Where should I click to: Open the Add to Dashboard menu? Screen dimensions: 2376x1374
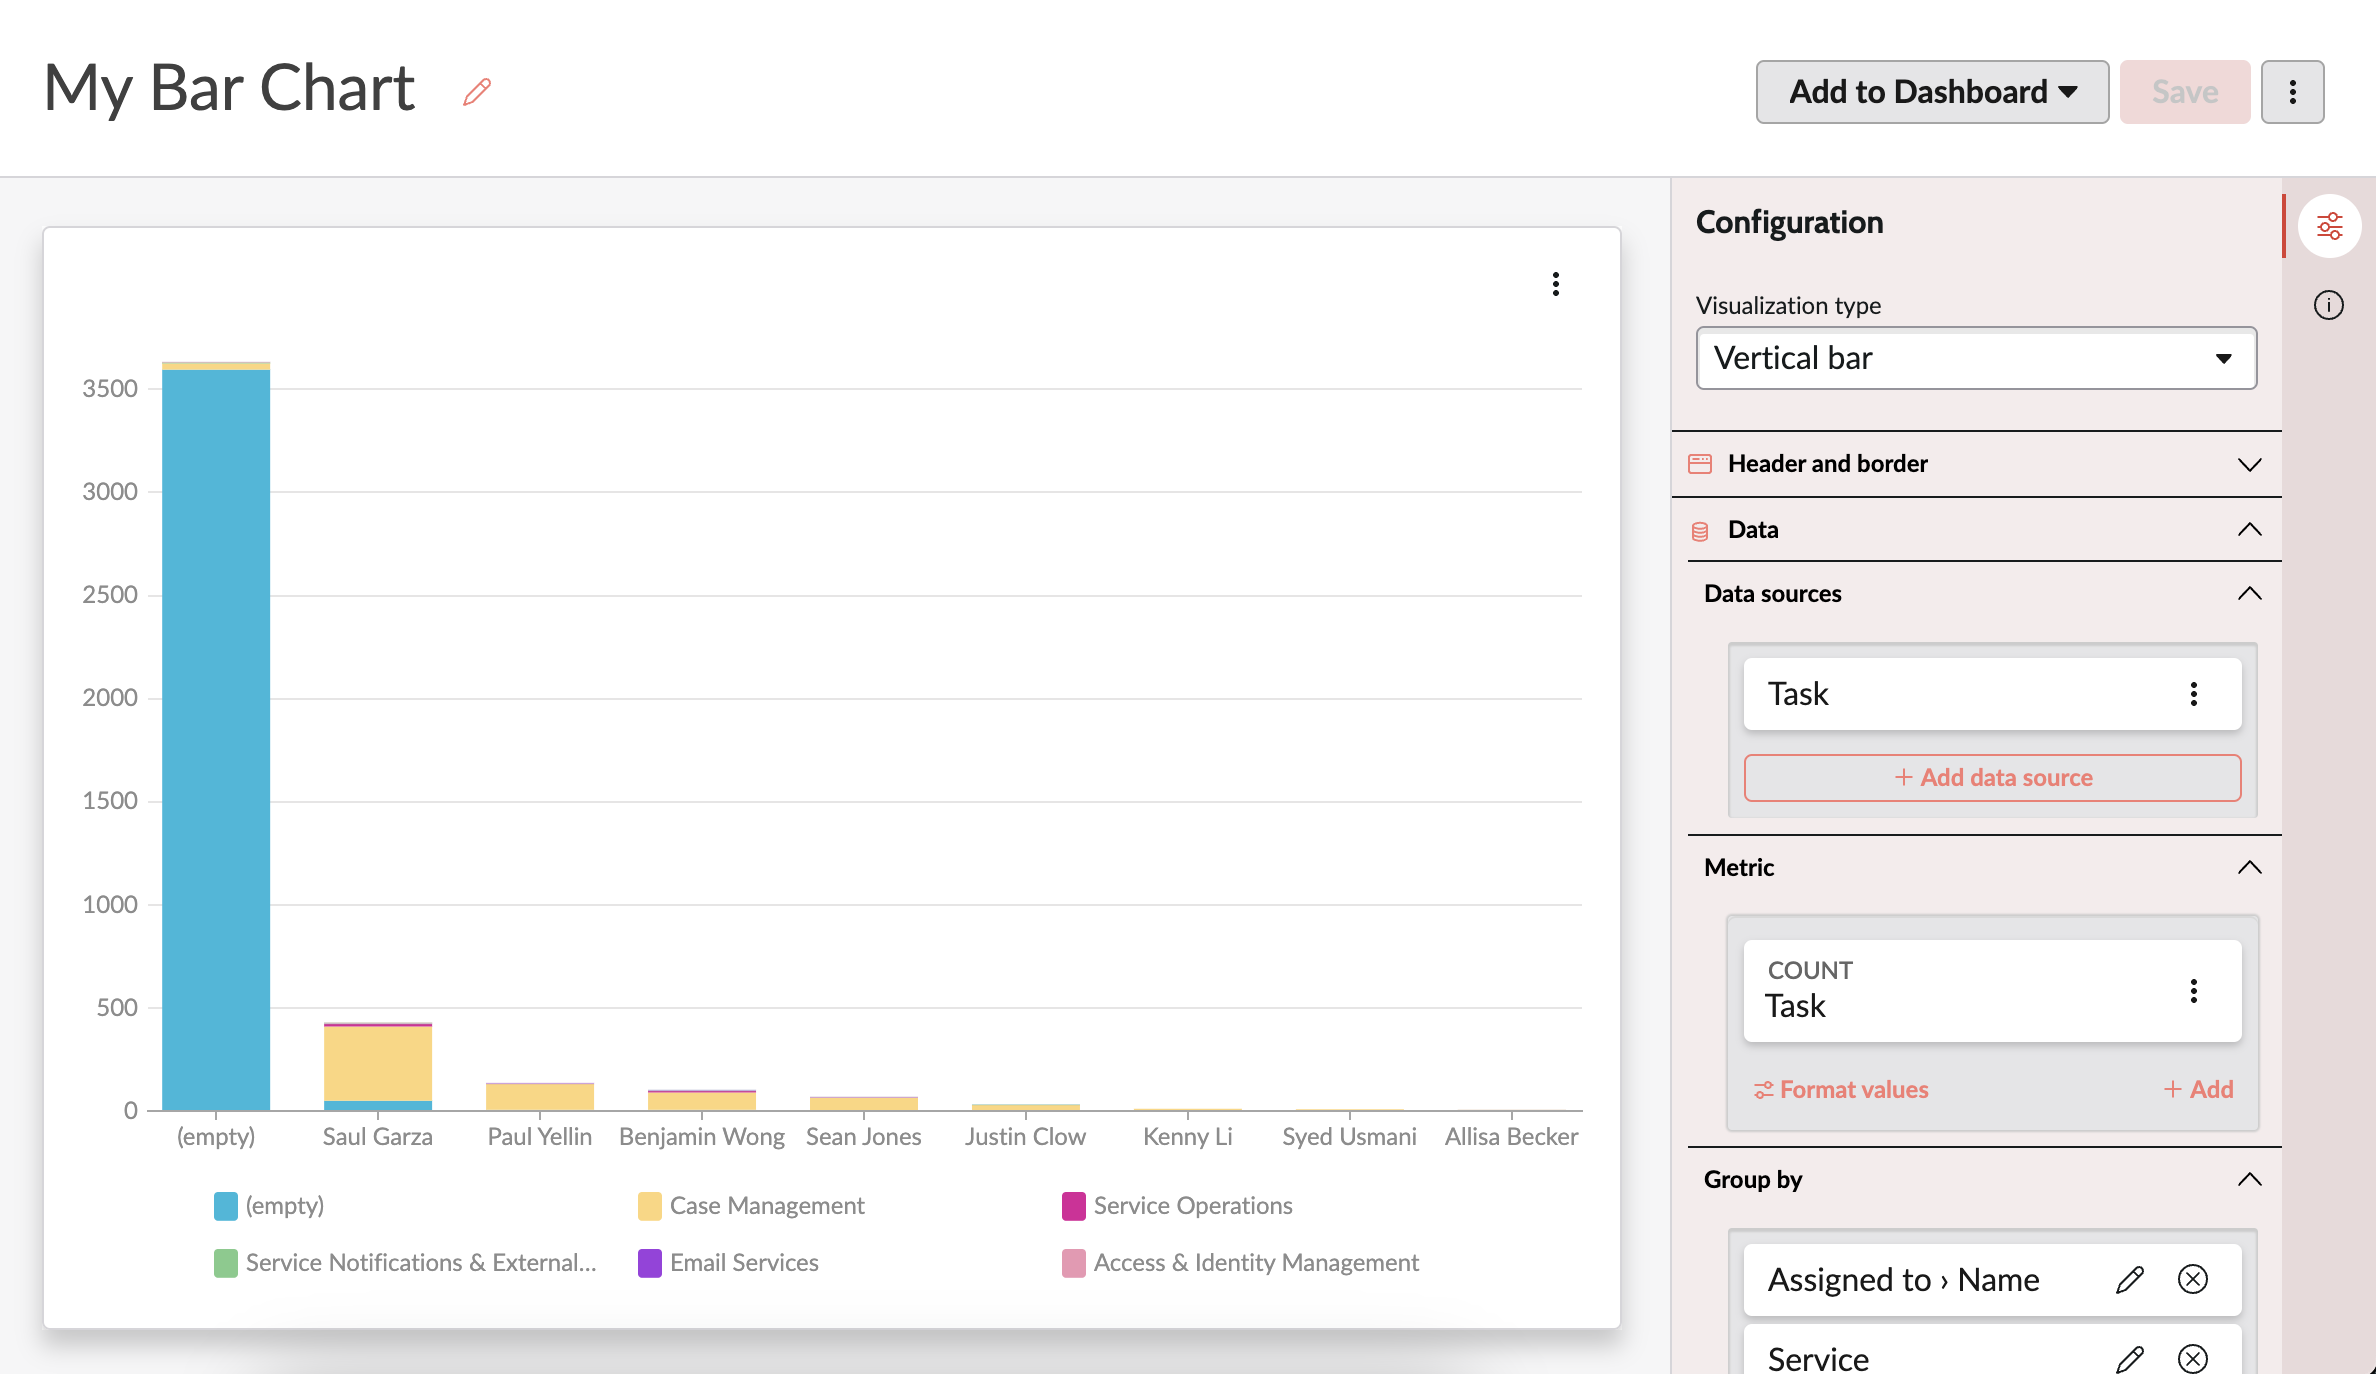[x=1931, y=91]
